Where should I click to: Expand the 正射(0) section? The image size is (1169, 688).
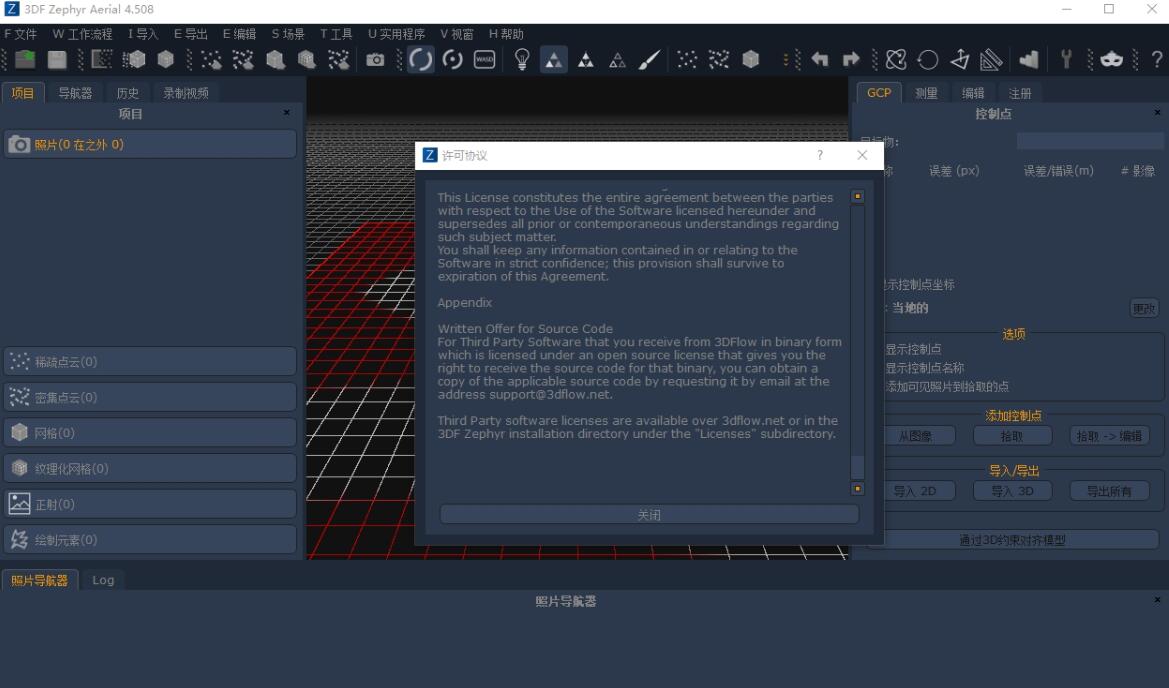(x=151, y=504)
